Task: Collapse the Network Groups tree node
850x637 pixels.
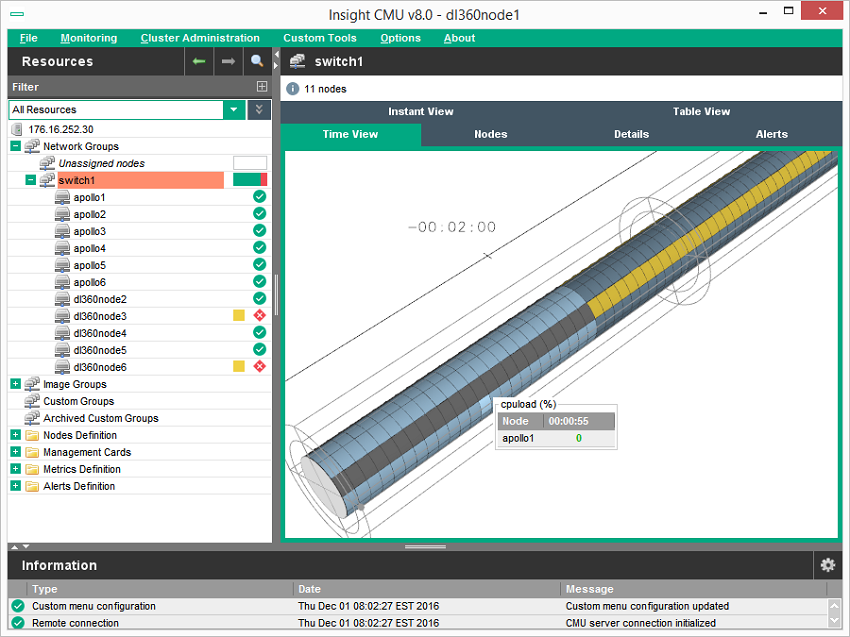Action: [15, 146]
